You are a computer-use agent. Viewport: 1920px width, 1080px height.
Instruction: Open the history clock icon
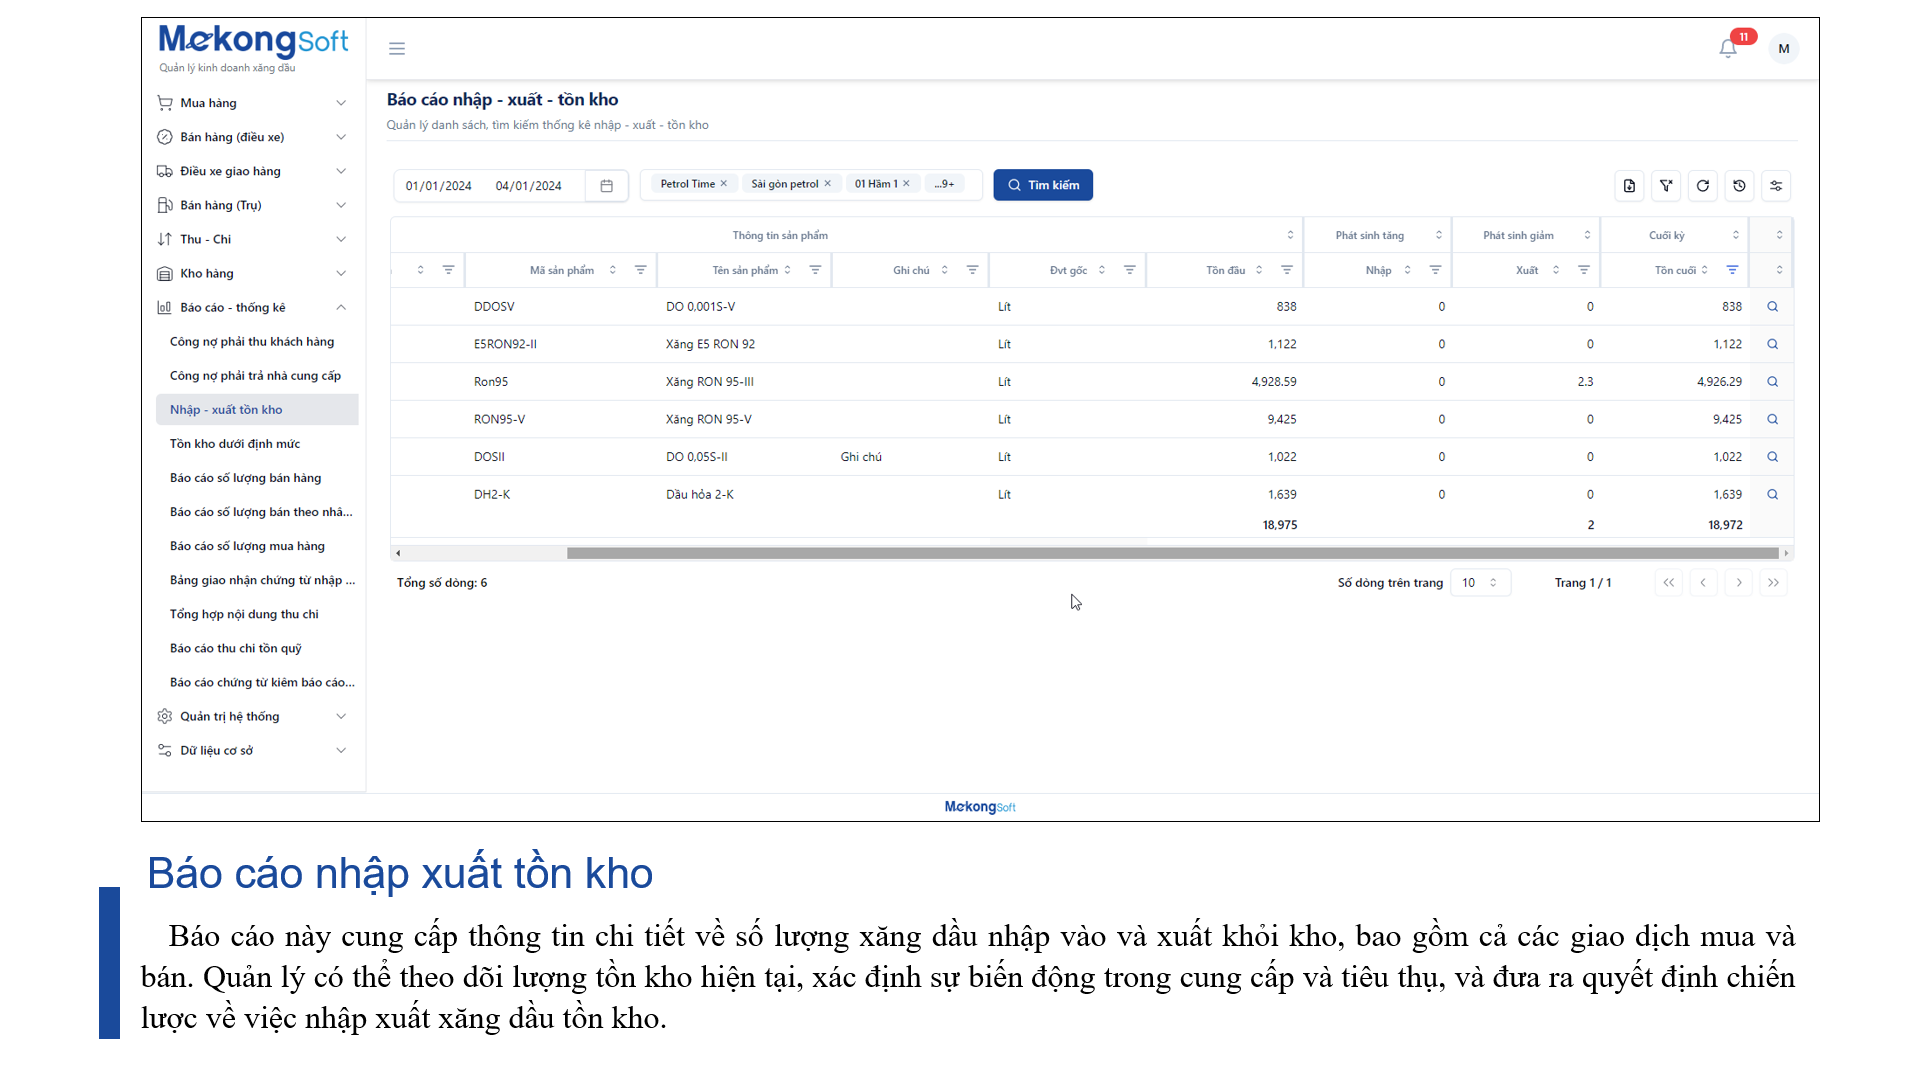point(1740,186)
